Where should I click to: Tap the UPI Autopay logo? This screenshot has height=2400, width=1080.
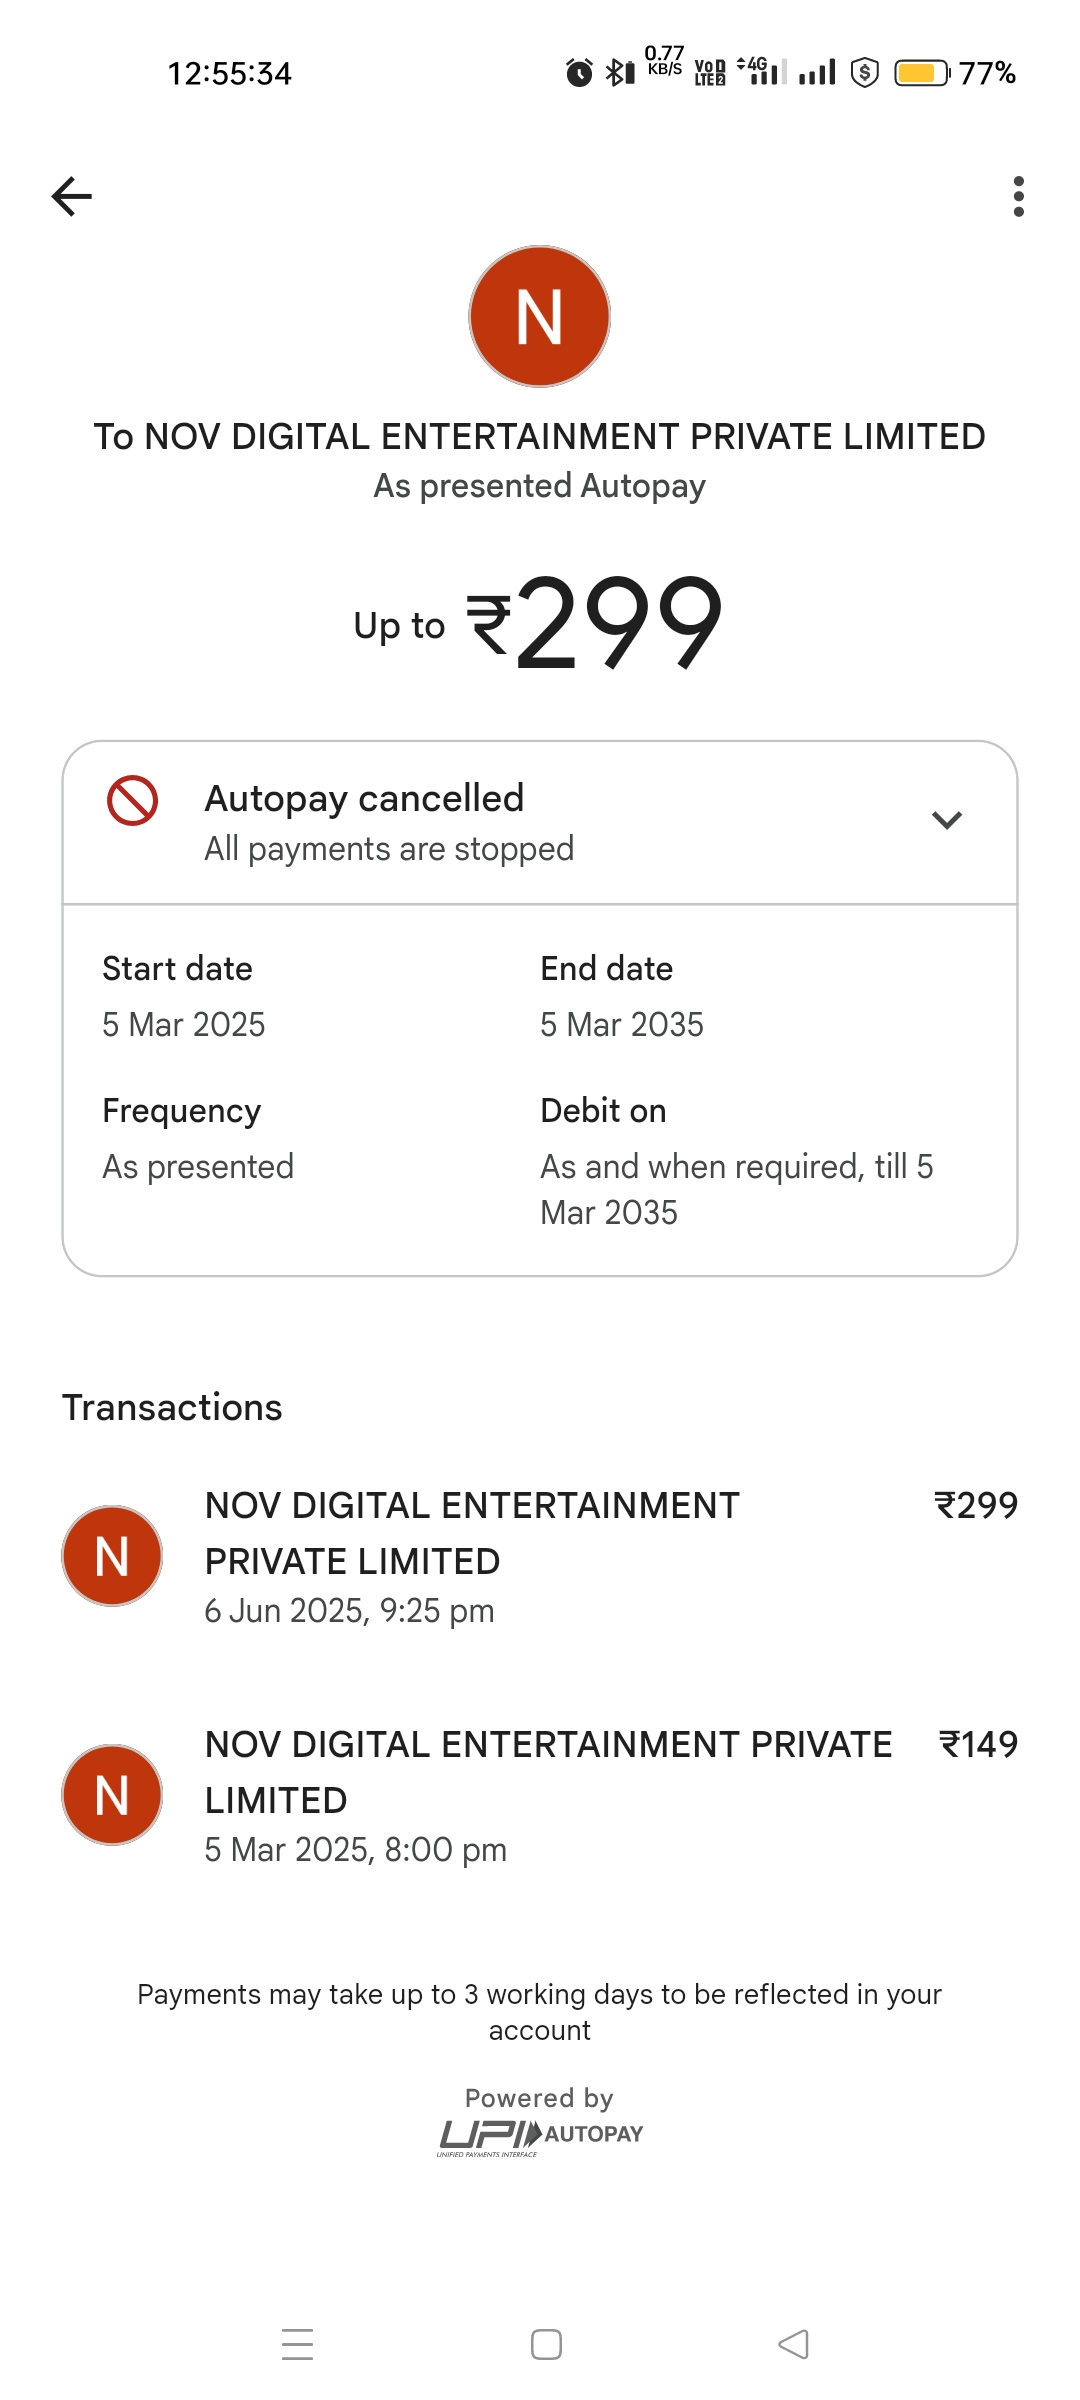(x=540, y=2136)
